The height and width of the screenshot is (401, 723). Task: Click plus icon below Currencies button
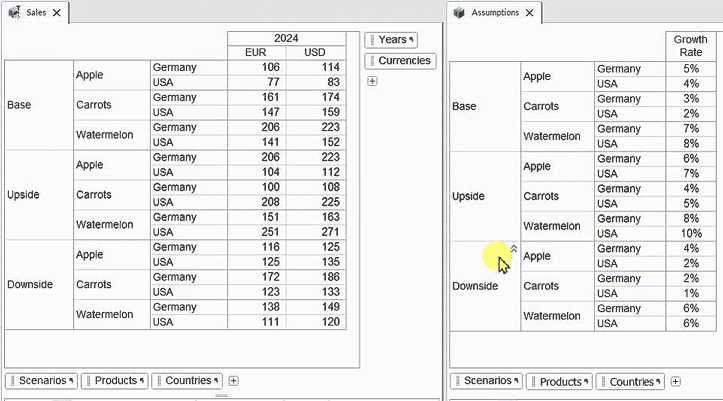point(372,81)
